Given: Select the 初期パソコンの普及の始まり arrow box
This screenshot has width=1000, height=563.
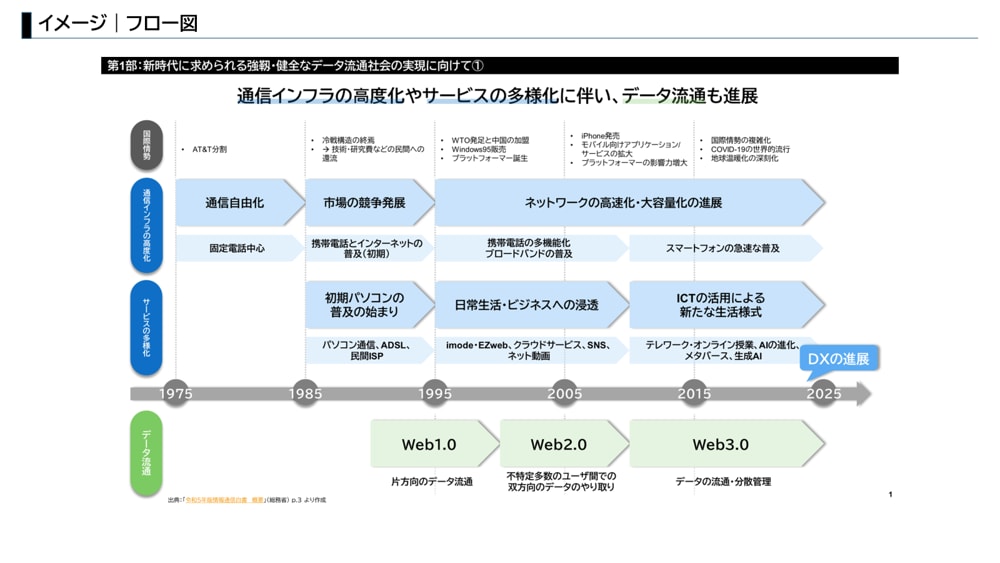Looking at the screenshot, I should (x=370, y=305).
